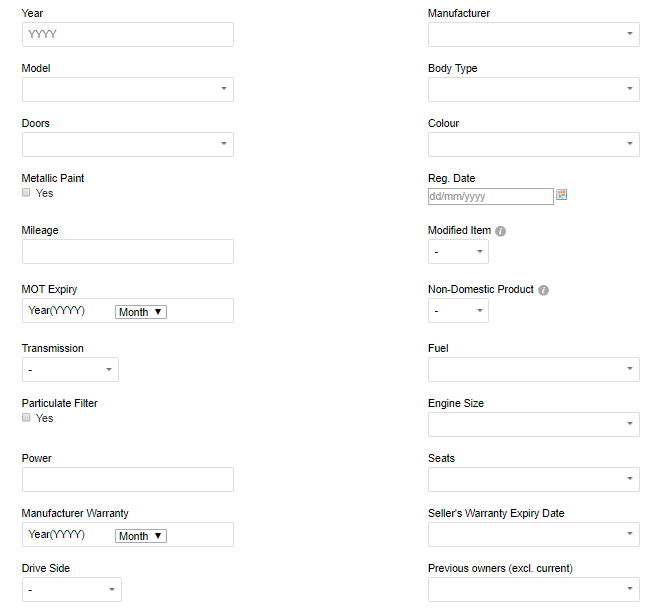Tick the Metallic Paint Yes checkbox
This screenshot has width=659, height=613.
(26, 192)
